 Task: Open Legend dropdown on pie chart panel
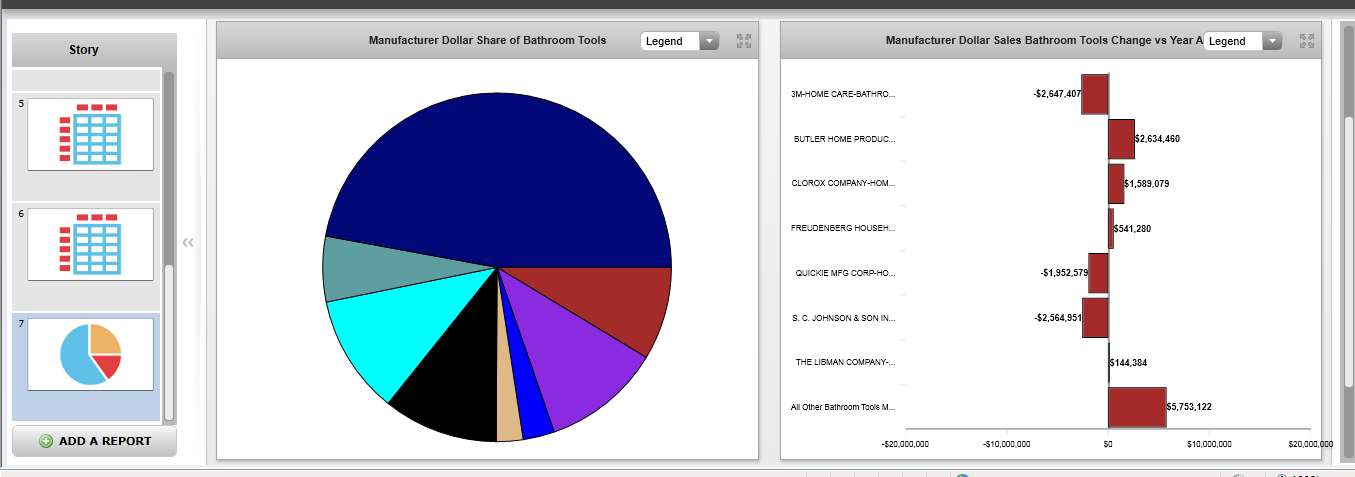click(680, 41)
